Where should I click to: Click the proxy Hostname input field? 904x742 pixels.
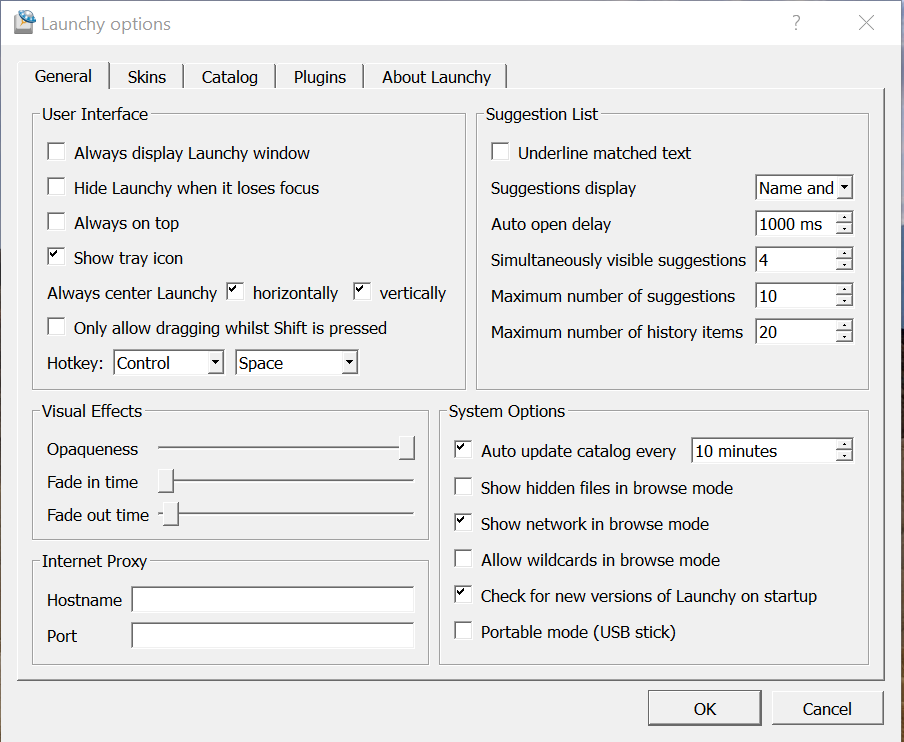tap(273, 600)
